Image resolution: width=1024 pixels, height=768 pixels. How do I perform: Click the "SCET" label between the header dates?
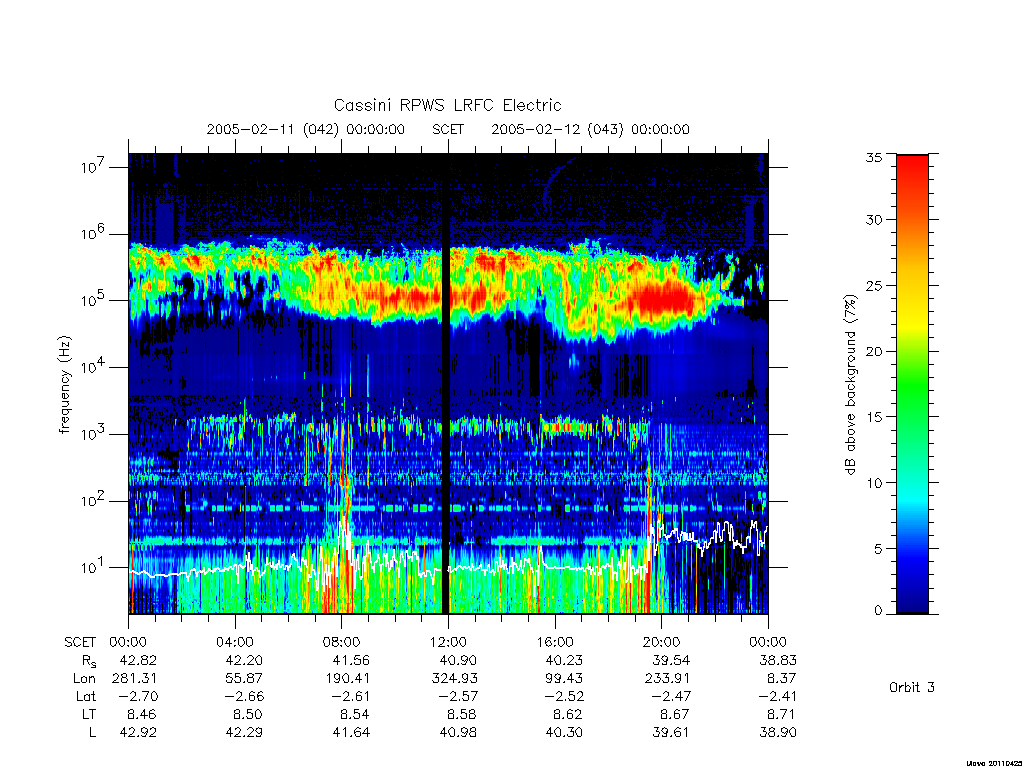[x=448, y=129]
